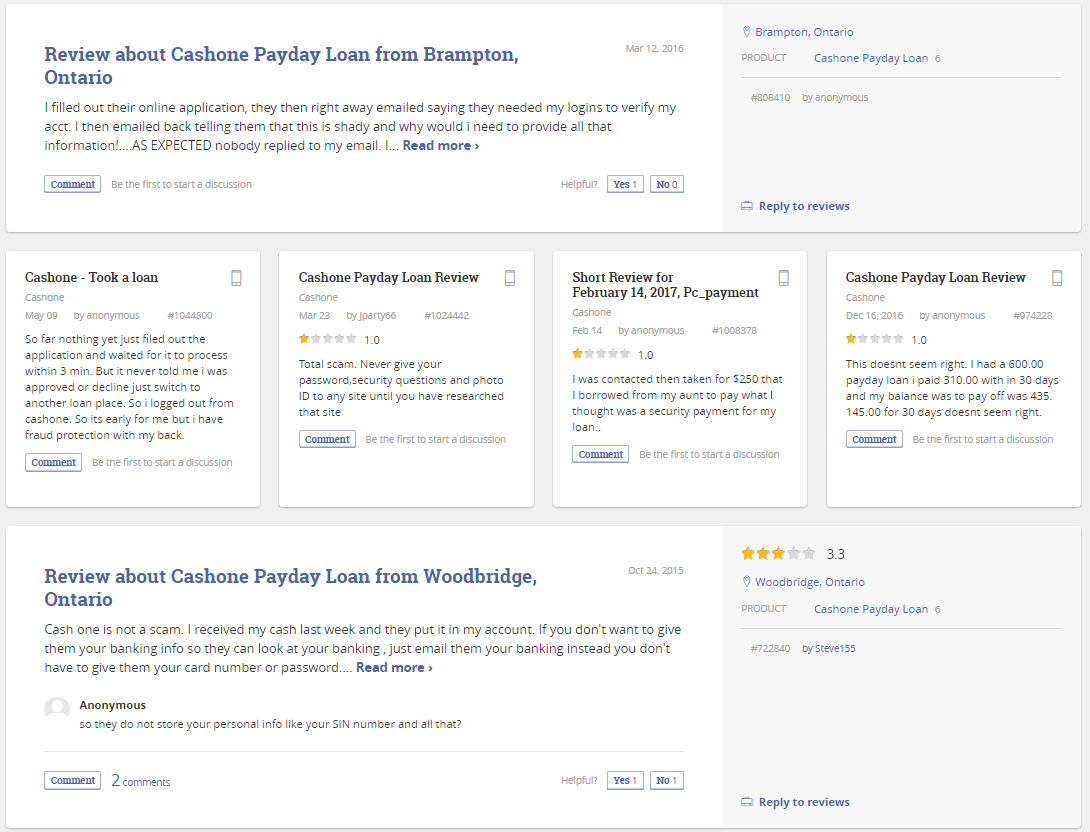Open Cashone Payday Loan product link for Brampton
Screen dimensions: 1090x832
(x=871, y=58)
